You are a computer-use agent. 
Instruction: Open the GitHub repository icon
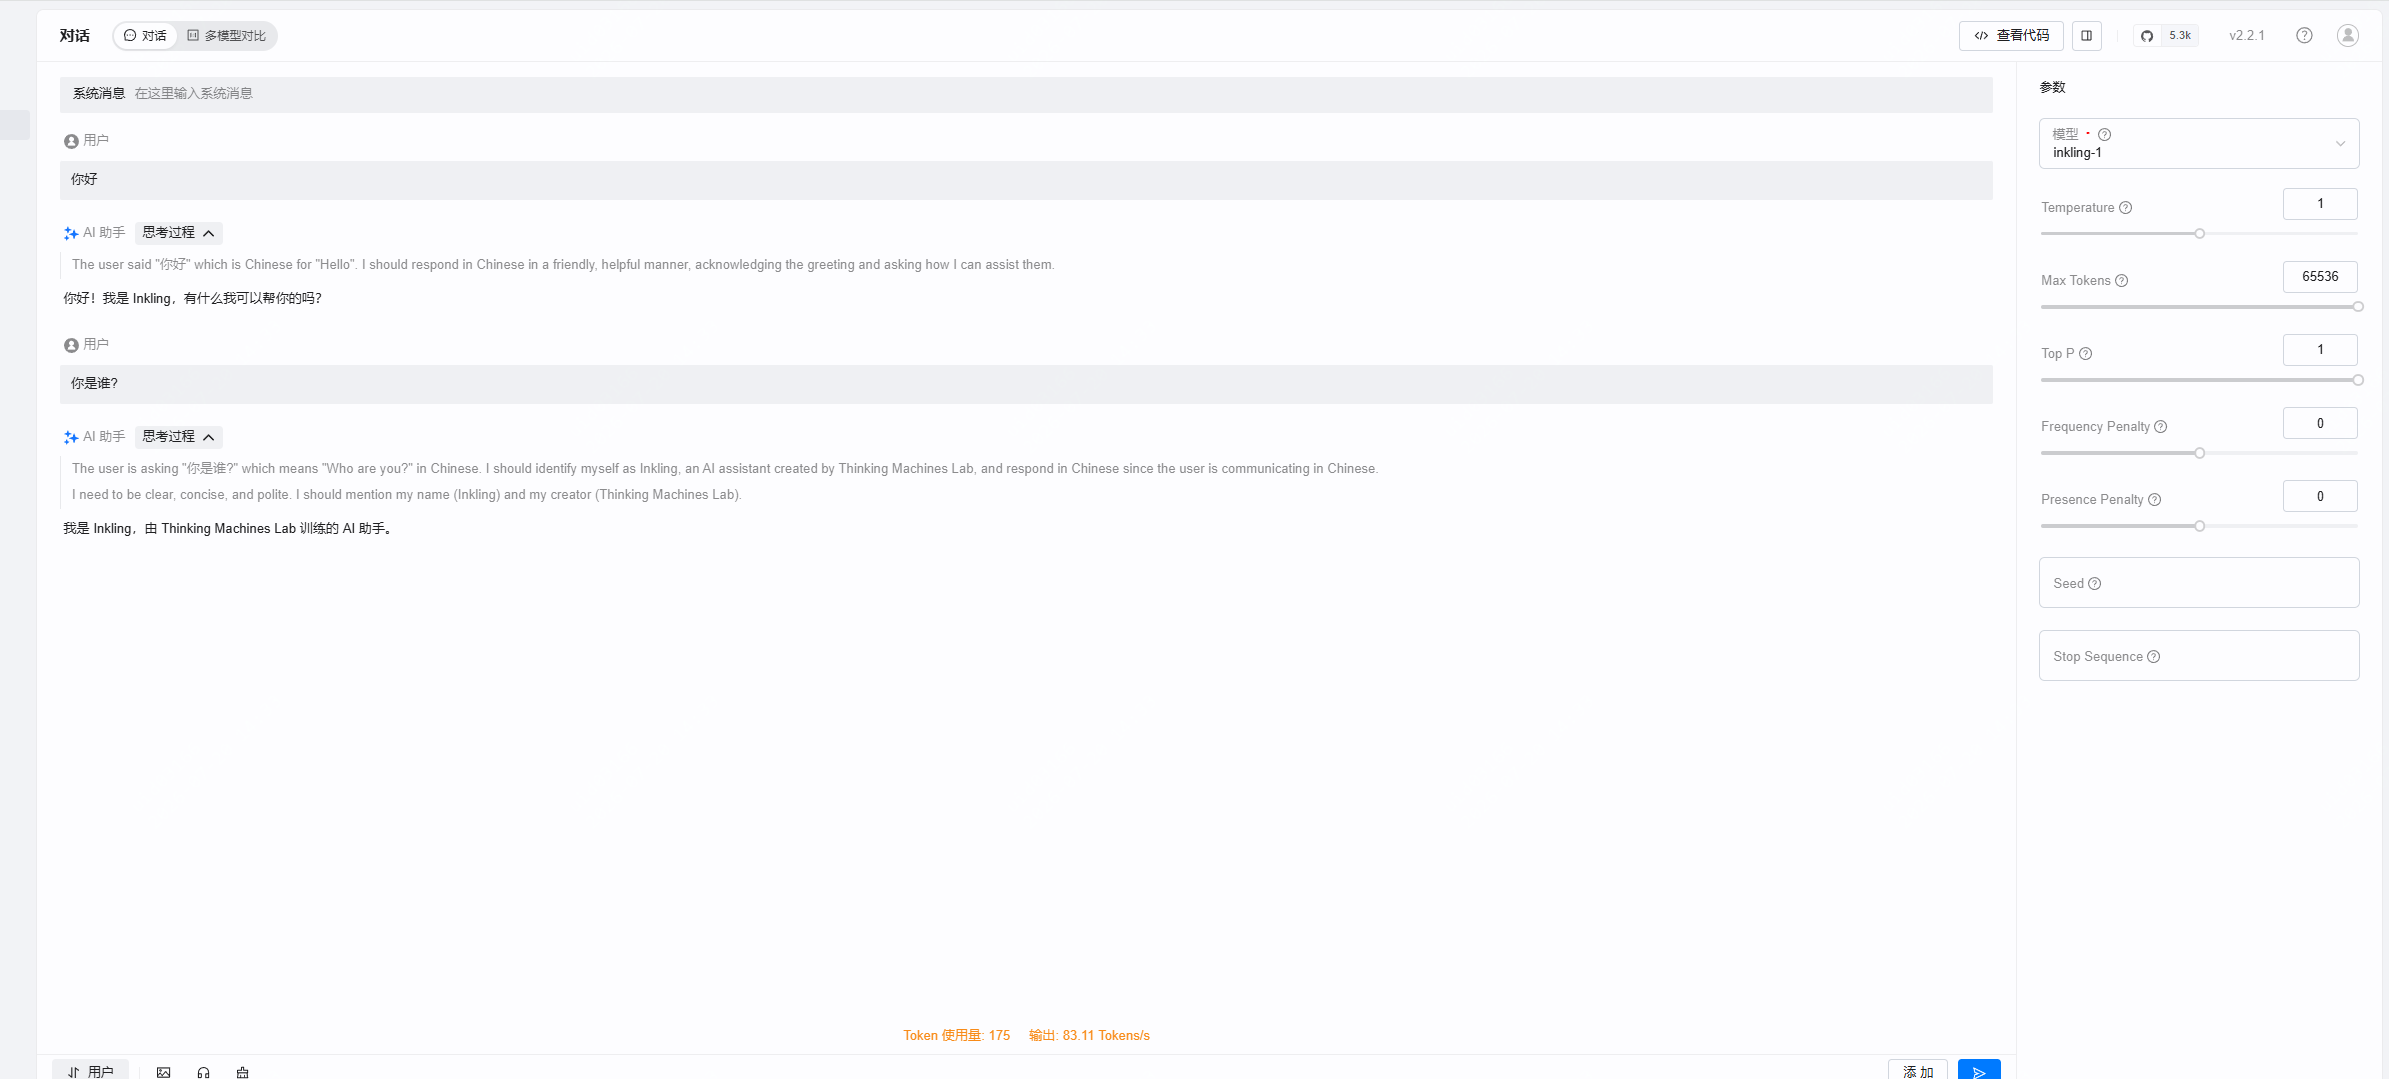point(2146,36)
